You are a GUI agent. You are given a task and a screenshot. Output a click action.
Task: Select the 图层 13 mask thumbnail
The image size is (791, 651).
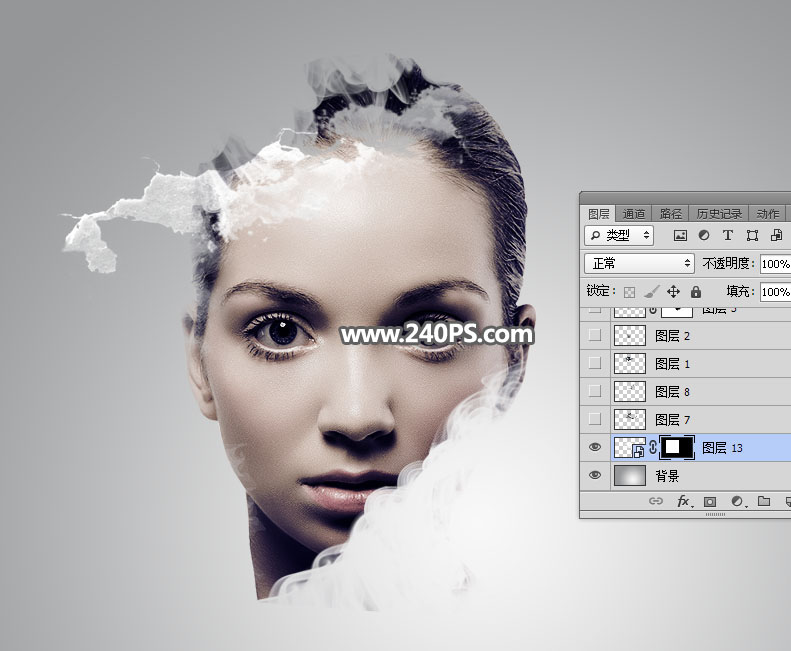[x=677, y=448]
